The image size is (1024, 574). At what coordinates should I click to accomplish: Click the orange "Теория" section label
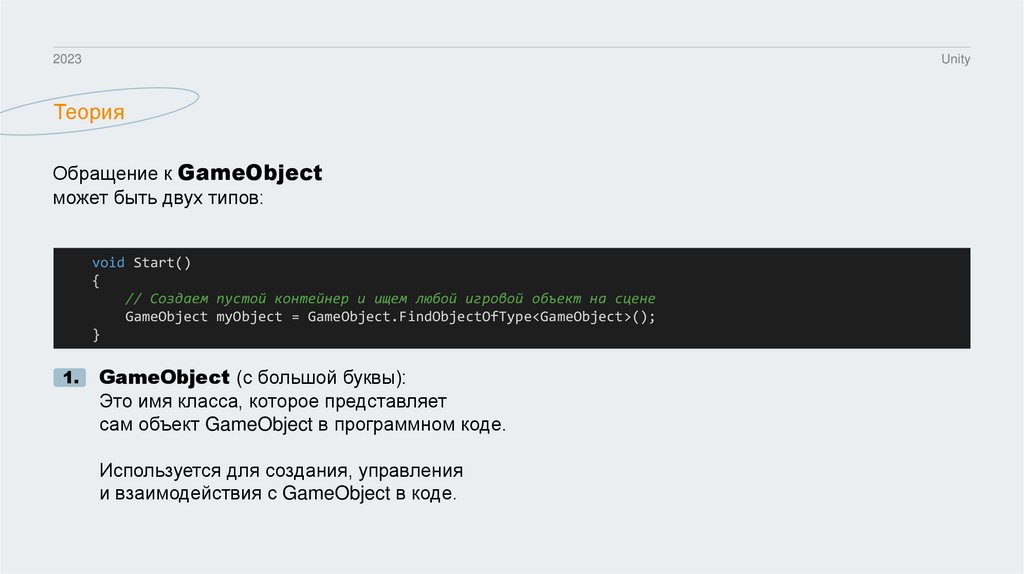click(89, 112)
